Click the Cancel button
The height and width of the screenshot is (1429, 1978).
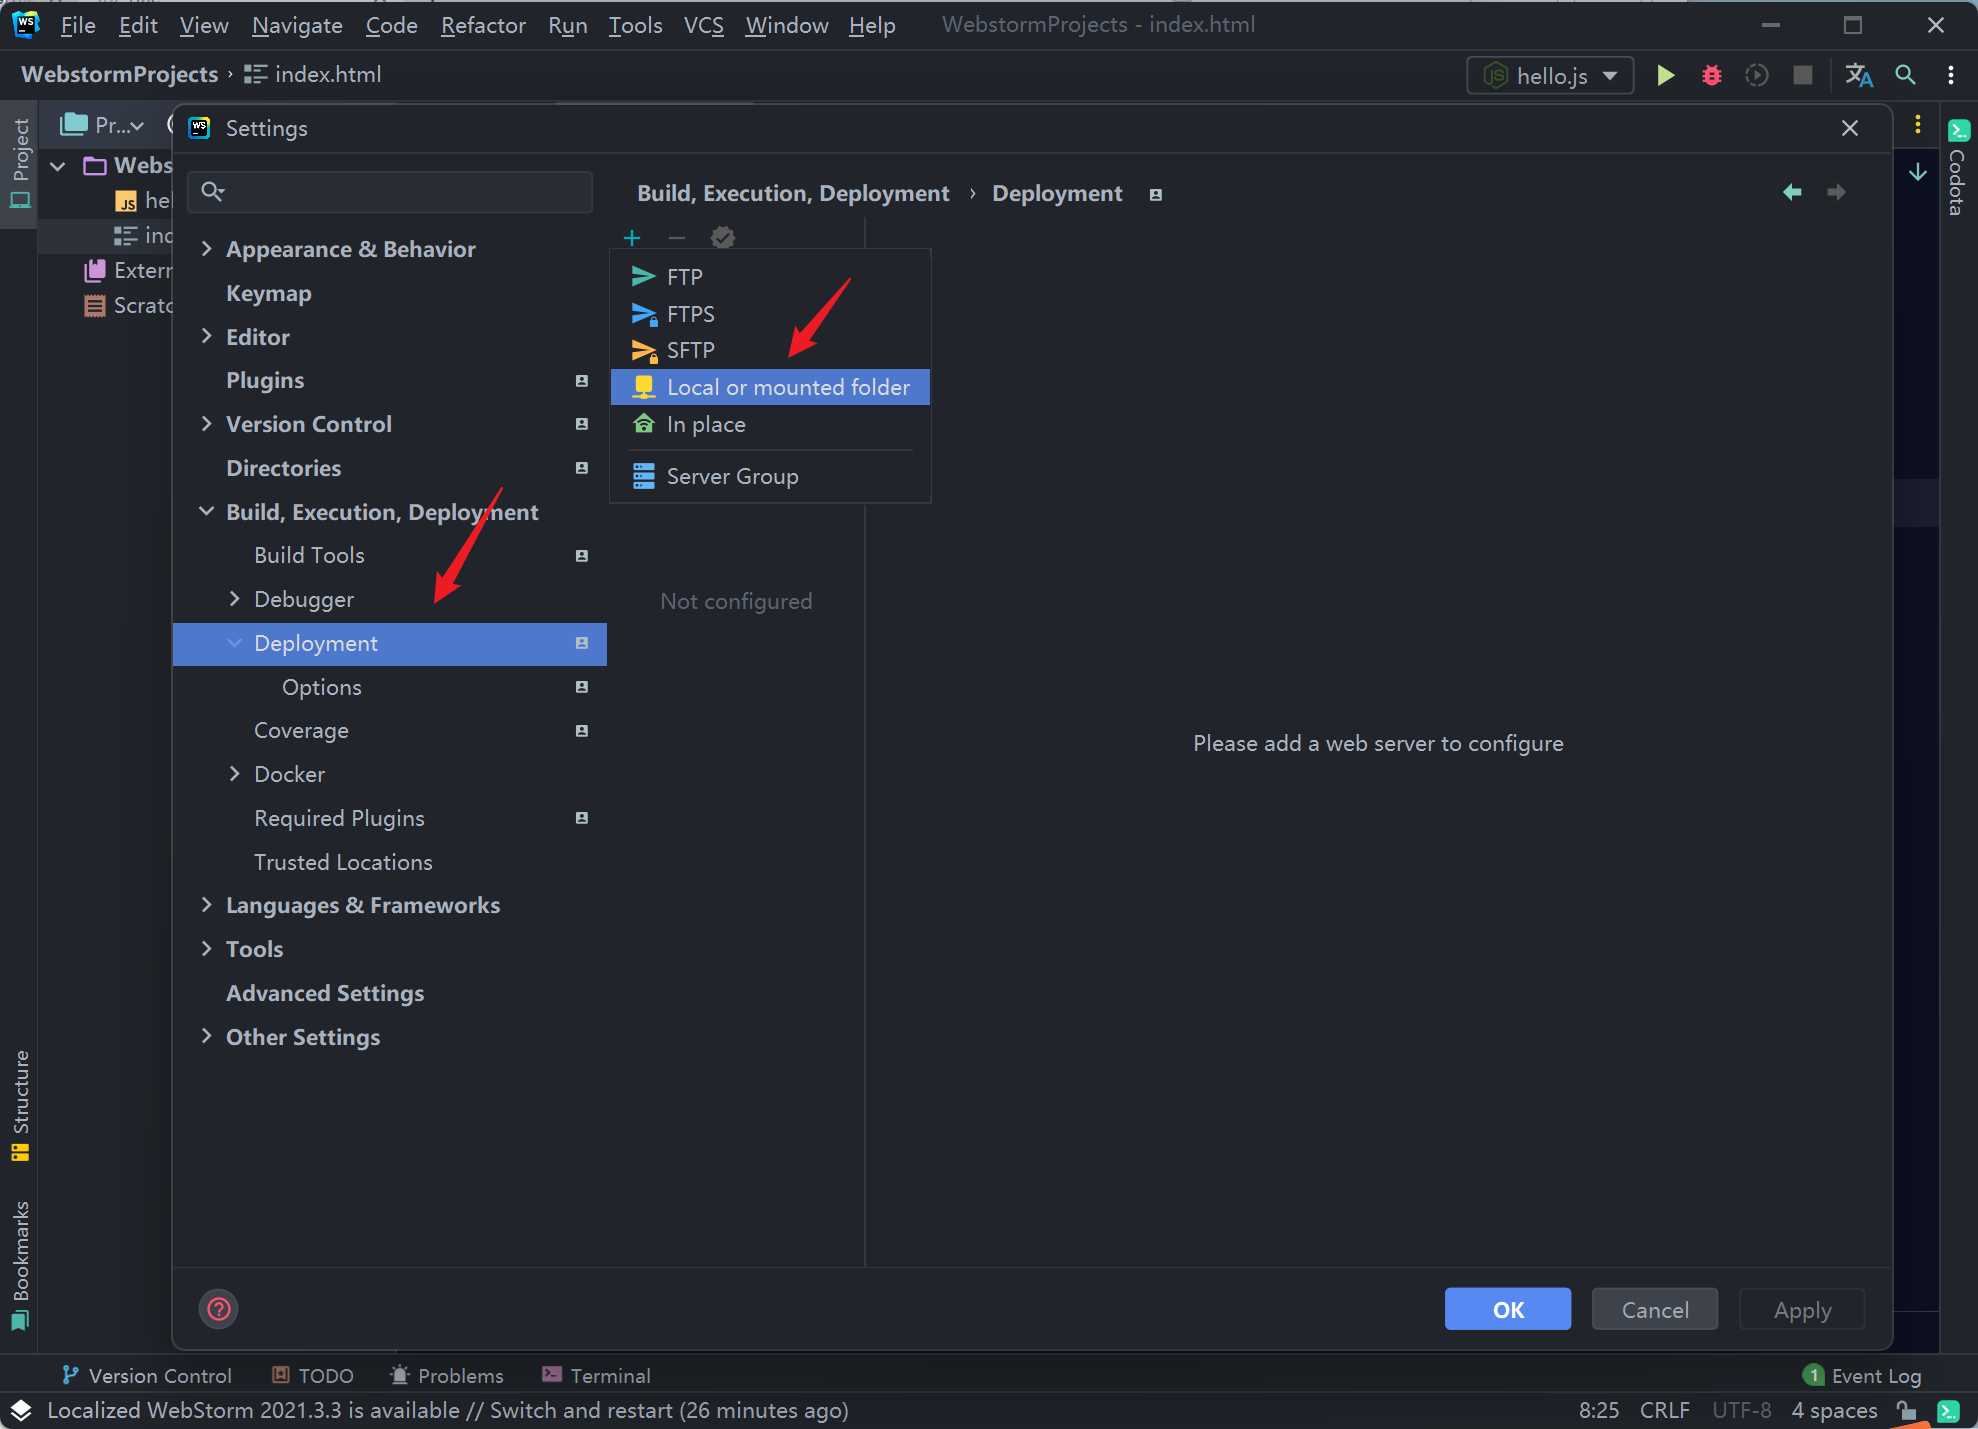pyautogui.click(x=1654, y=1309)
